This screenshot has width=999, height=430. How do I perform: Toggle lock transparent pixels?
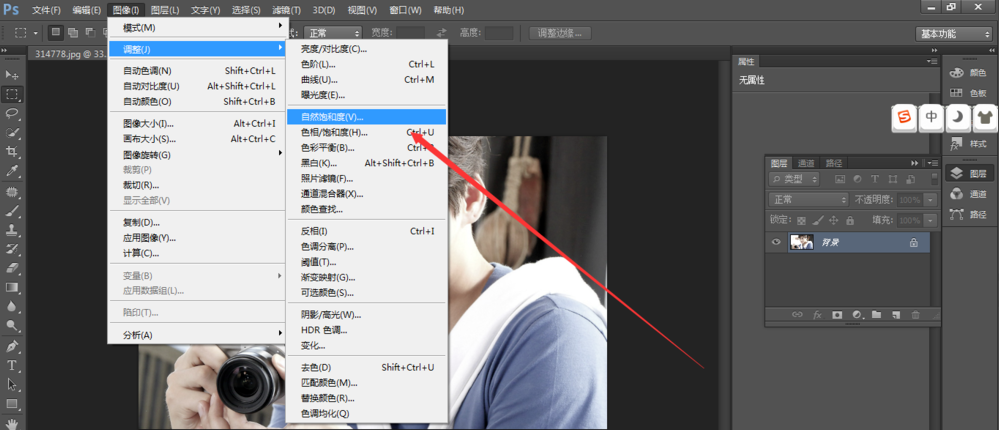point(801,220)
